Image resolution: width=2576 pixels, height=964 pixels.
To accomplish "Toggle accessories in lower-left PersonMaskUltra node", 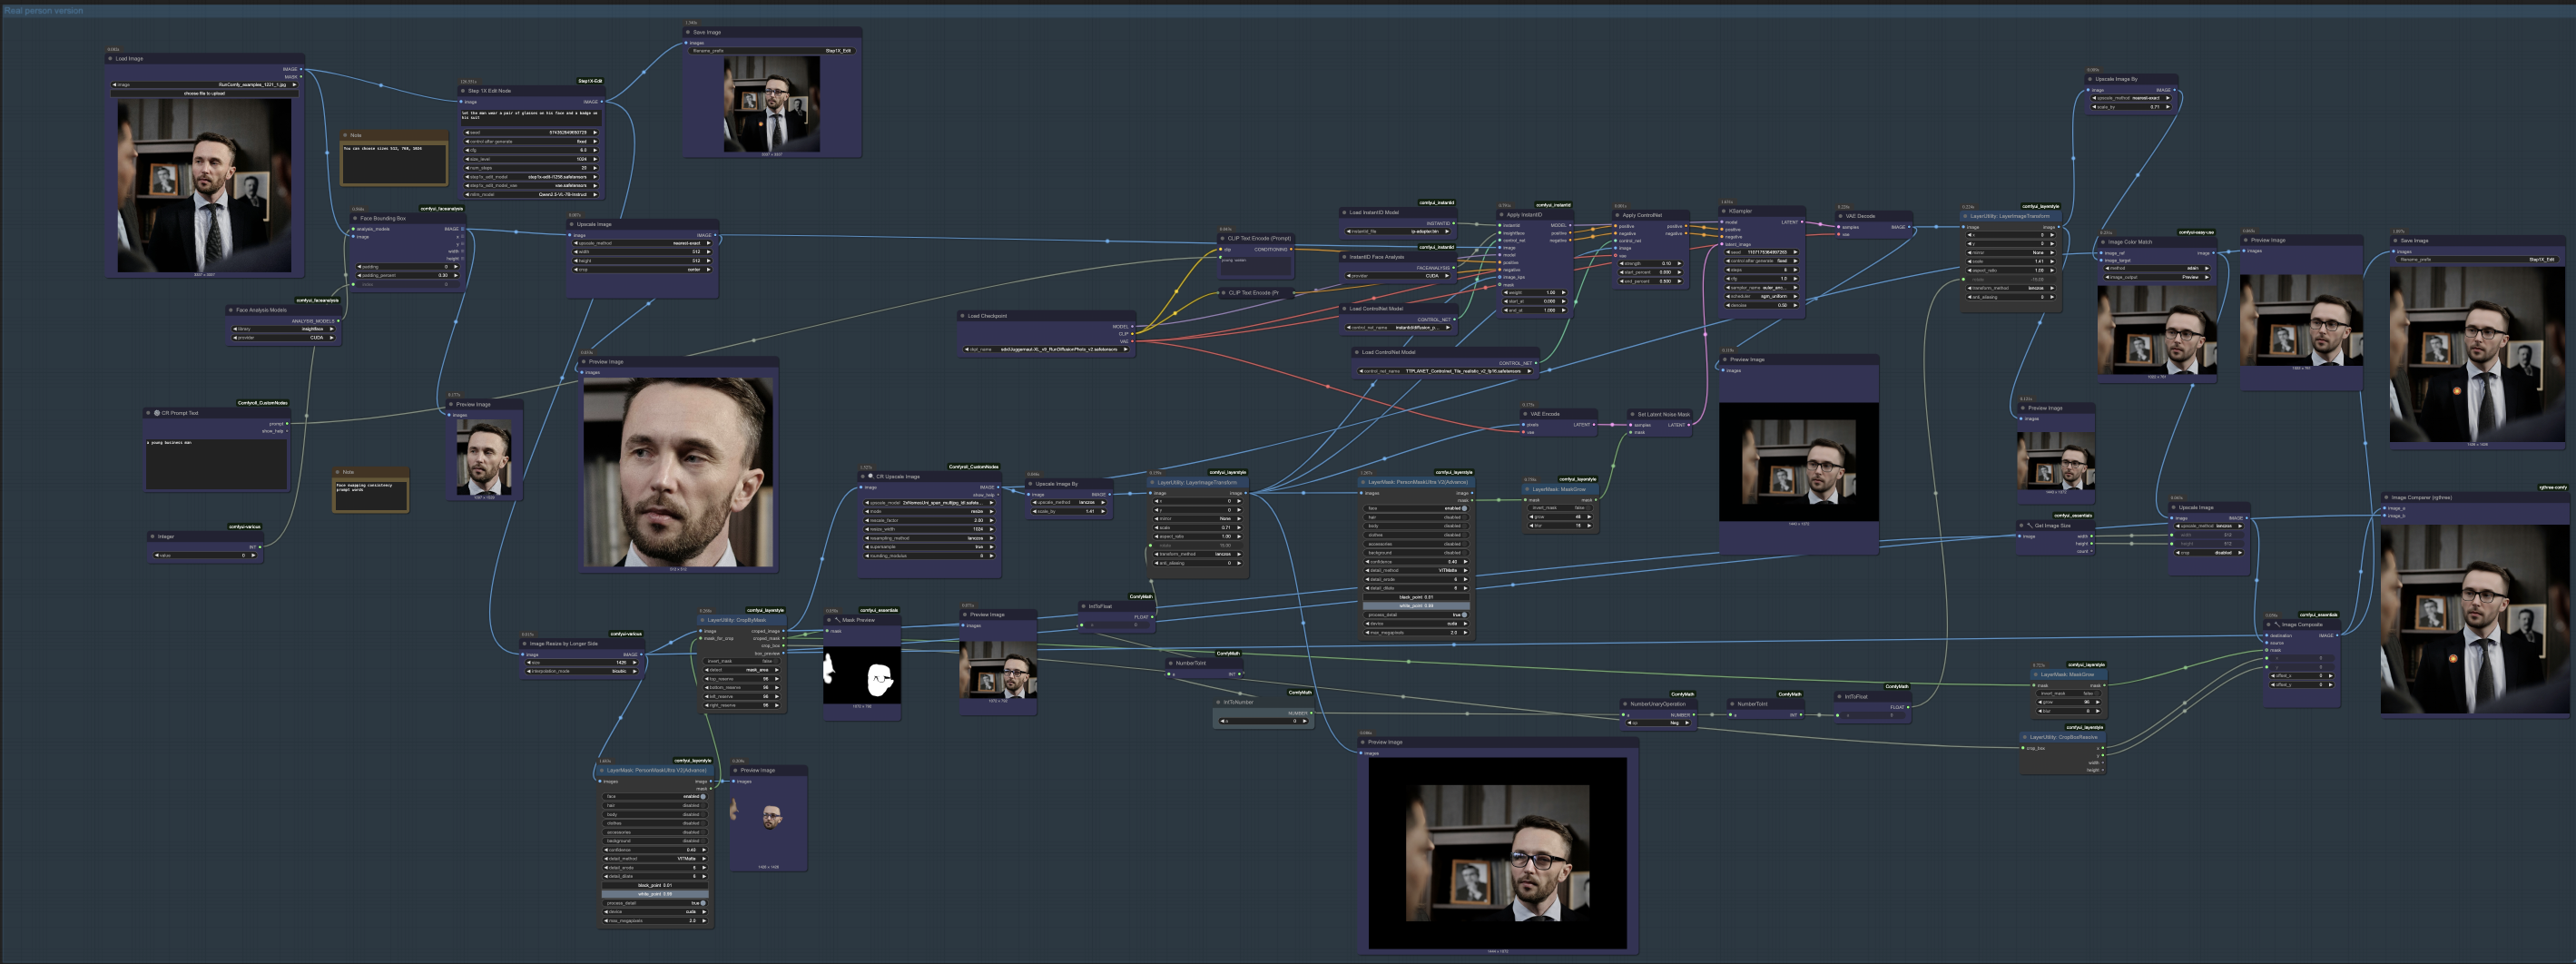I will click(655, 832).
